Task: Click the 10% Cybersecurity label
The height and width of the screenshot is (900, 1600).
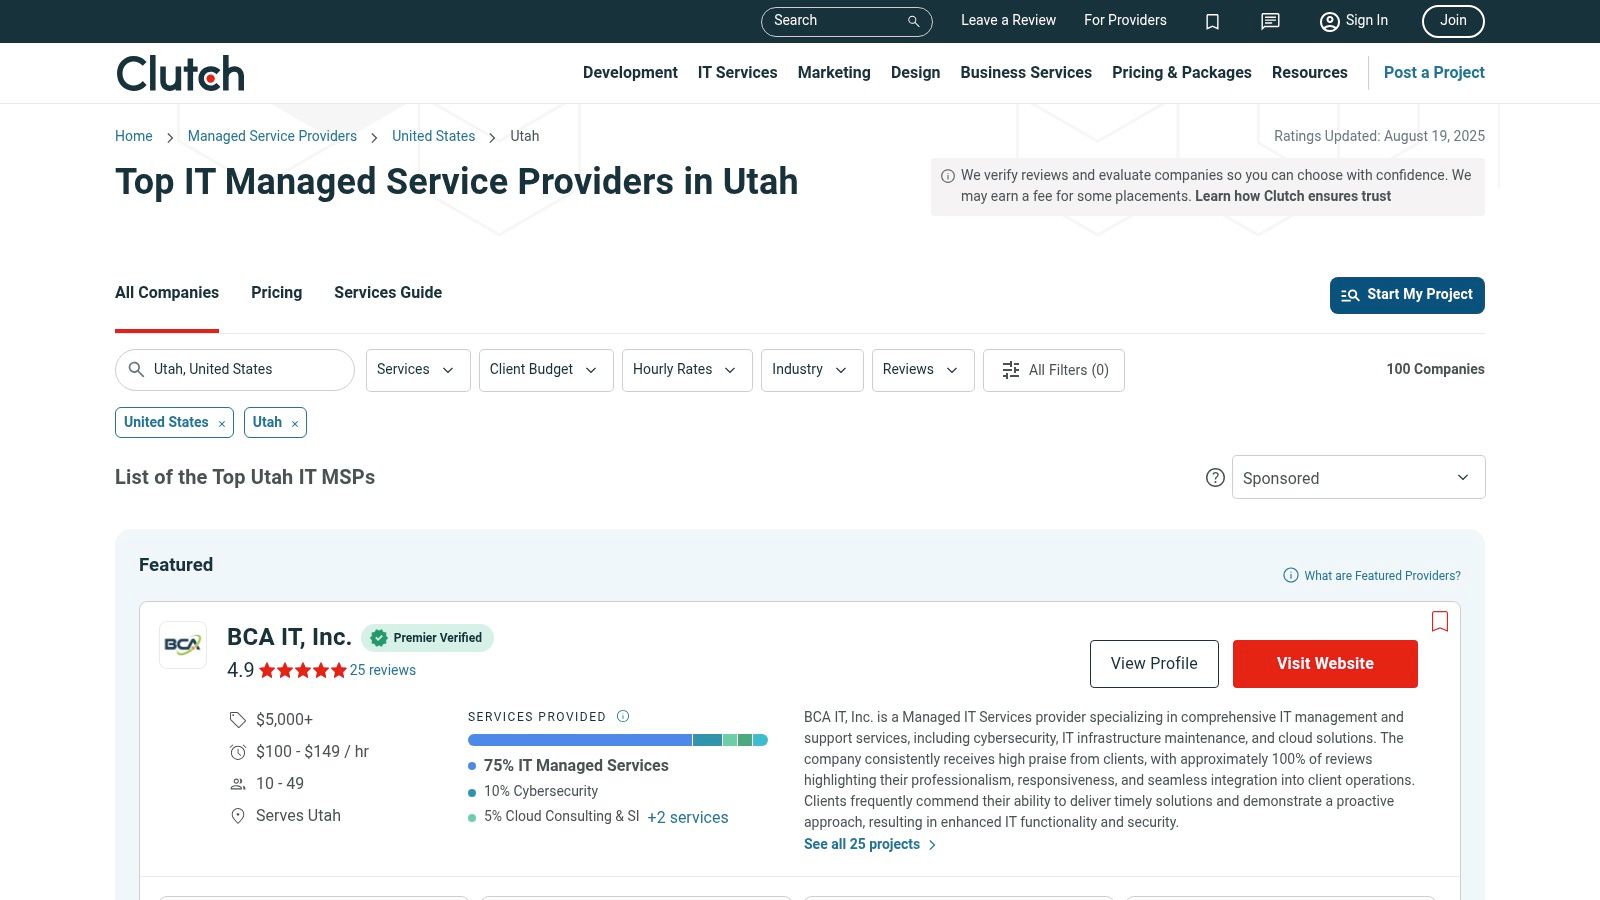Action: 541,792
